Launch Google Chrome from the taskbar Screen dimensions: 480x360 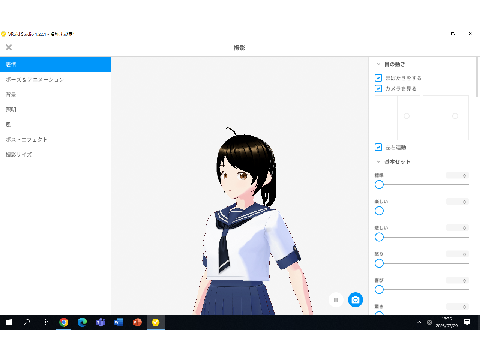(64, 322)
